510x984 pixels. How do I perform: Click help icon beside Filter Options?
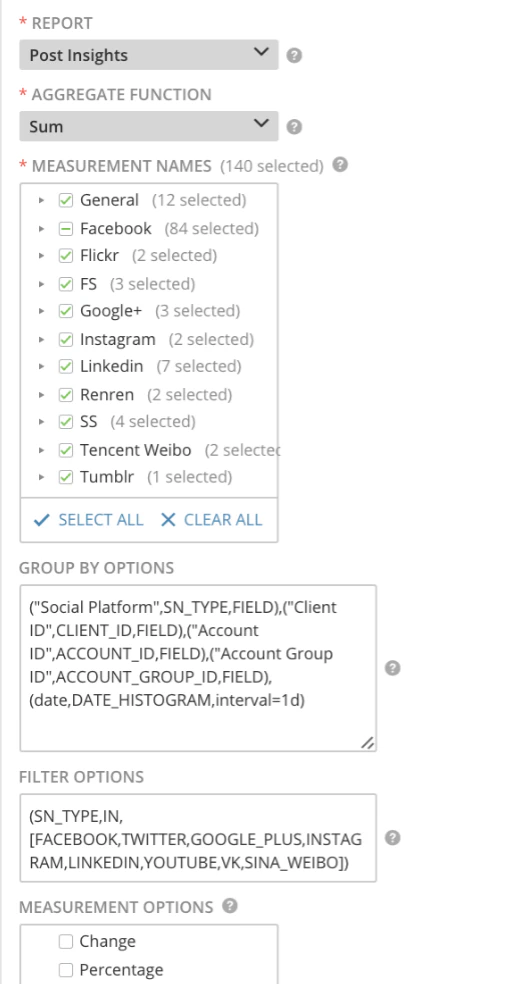click(392, 838)
